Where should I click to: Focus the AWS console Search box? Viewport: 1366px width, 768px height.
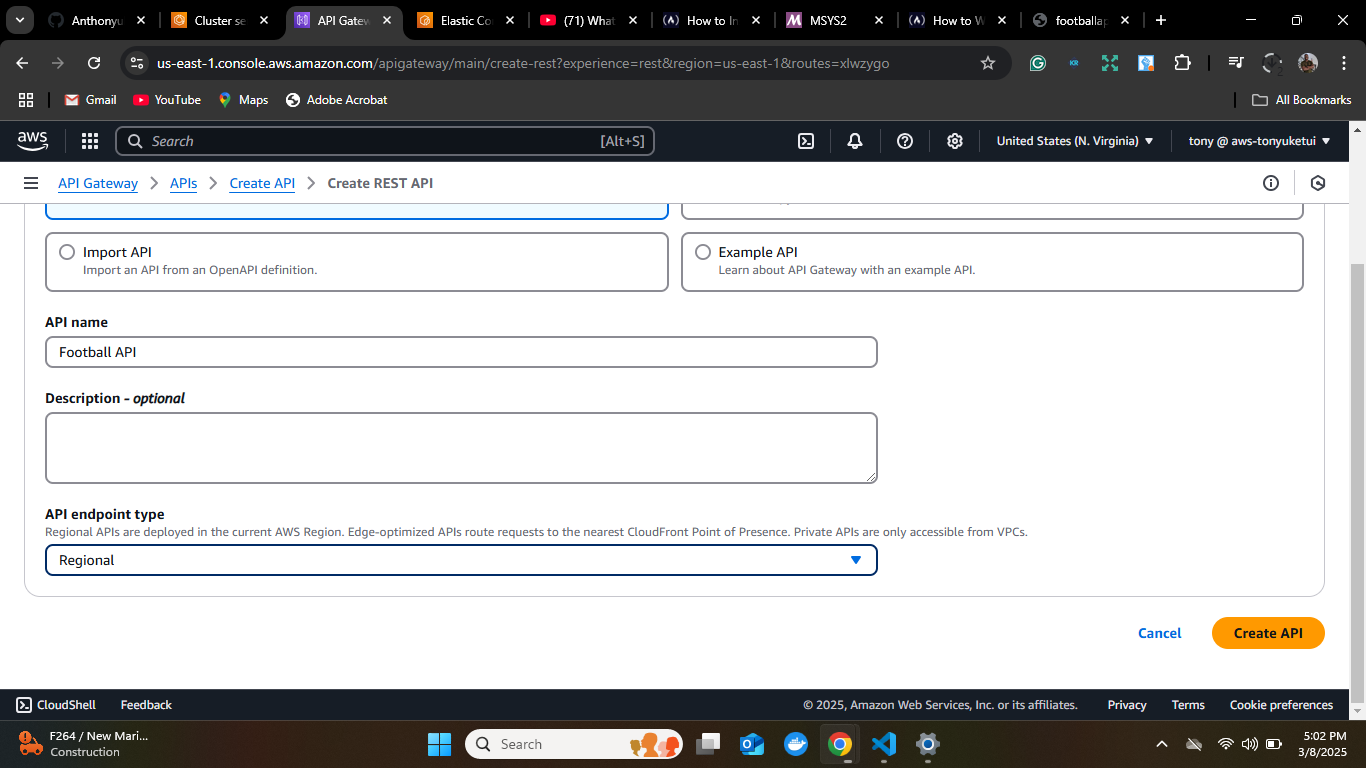click(x=385, y=141)
